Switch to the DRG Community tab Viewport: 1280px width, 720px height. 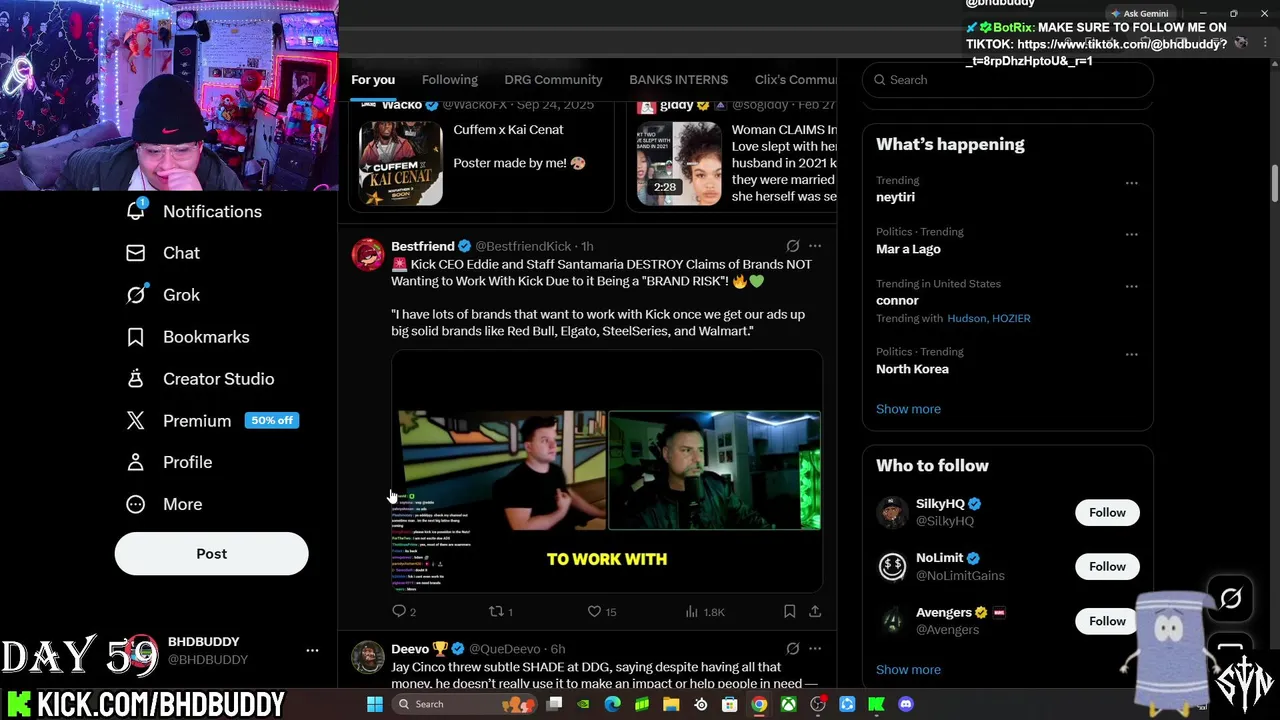pos(553,80)
